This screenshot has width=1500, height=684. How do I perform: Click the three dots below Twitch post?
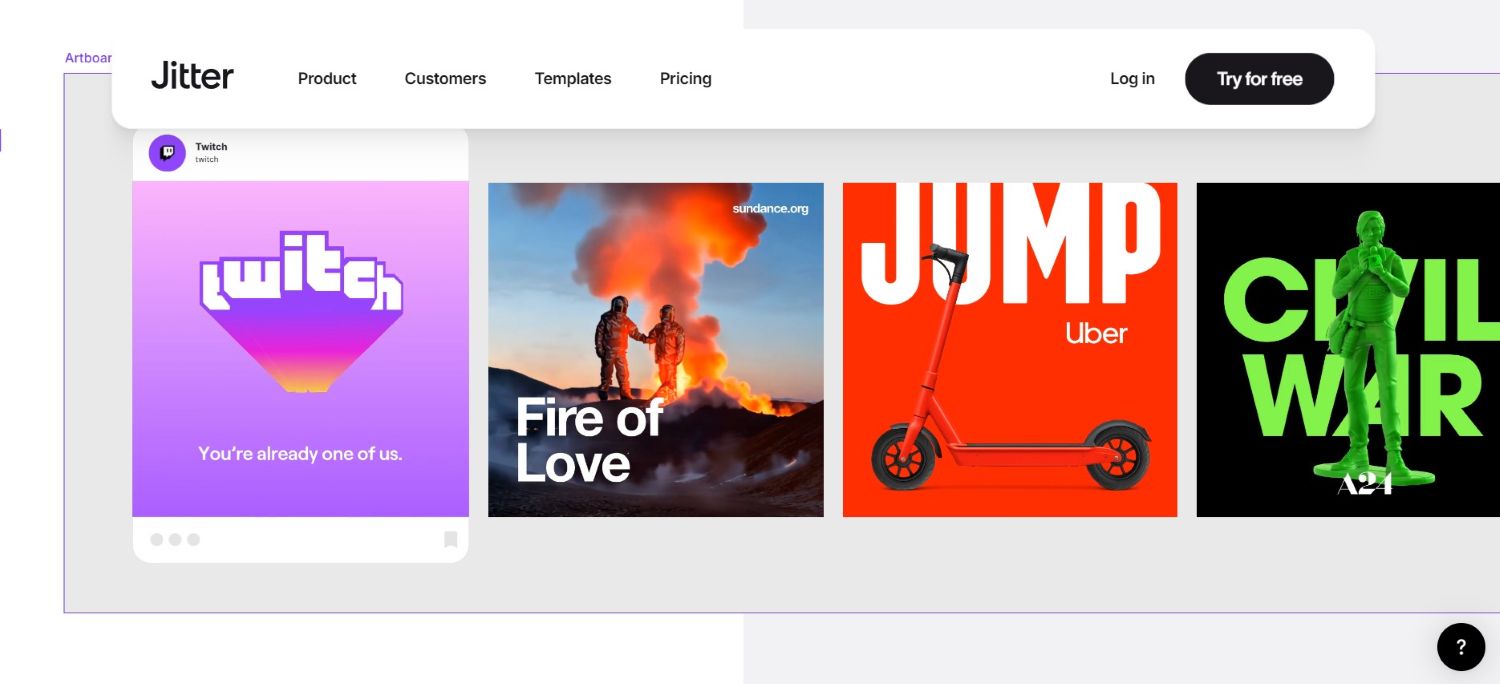[175, 540]
